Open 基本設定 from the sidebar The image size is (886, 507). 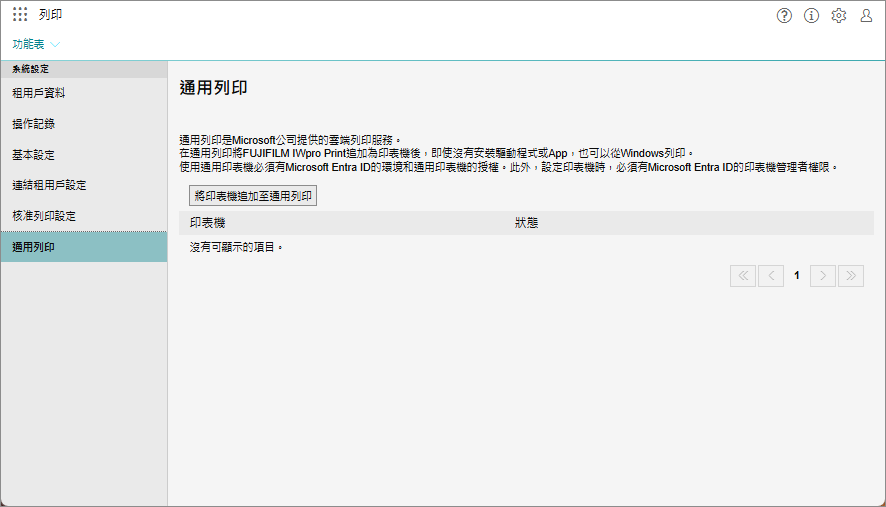[x=33, y=155]
